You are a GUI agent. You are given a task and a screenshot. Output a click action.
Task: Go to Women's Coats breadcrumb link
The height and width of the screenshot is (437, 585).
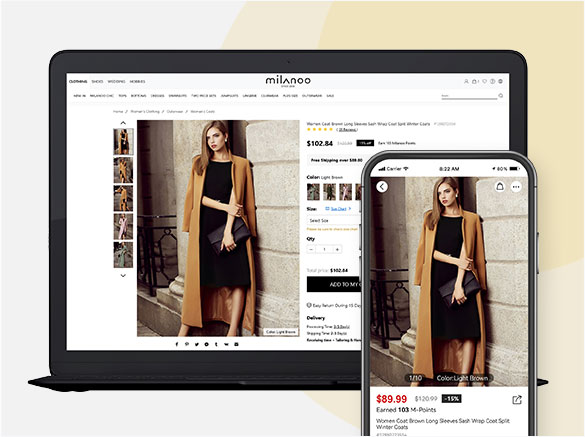203,112
